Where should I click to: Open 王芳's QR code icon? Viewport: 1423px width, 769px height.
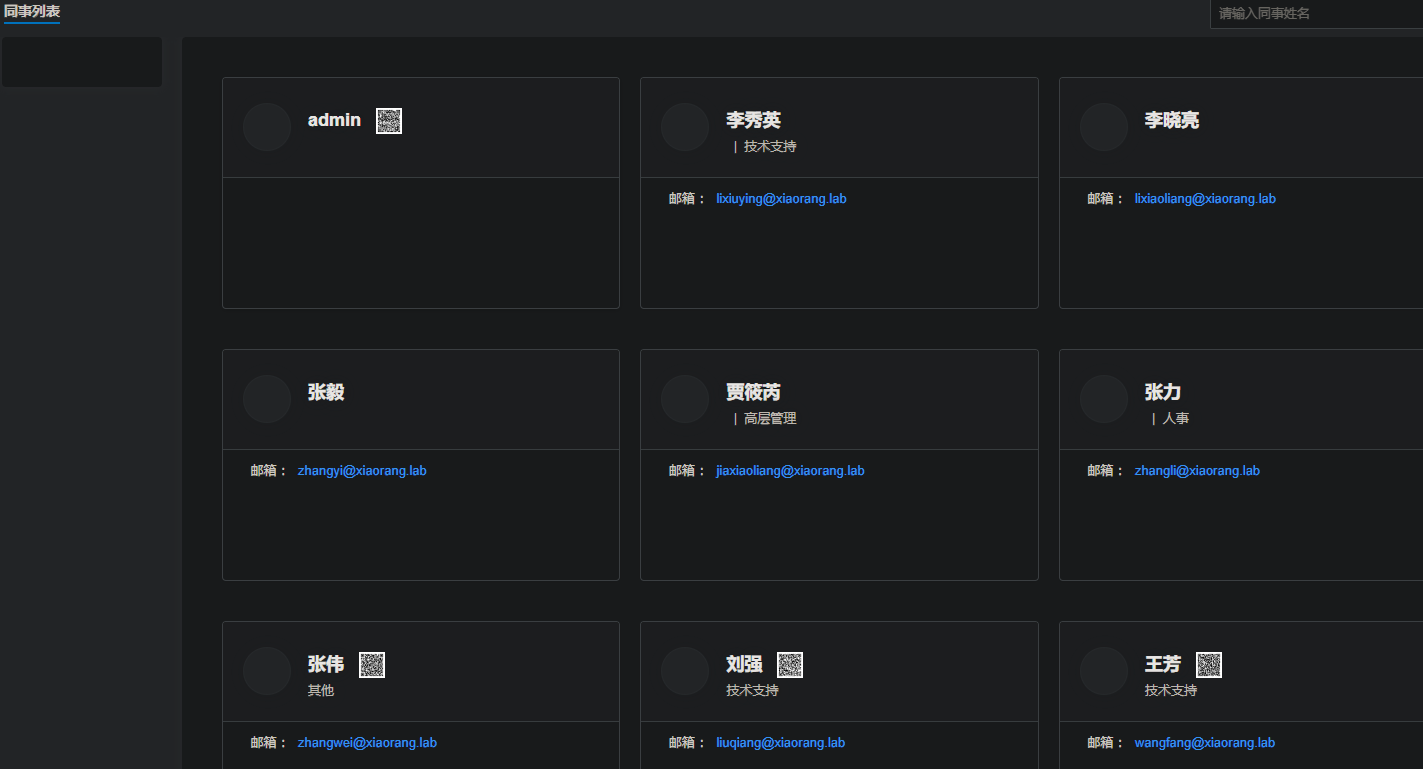point(1209,665)
